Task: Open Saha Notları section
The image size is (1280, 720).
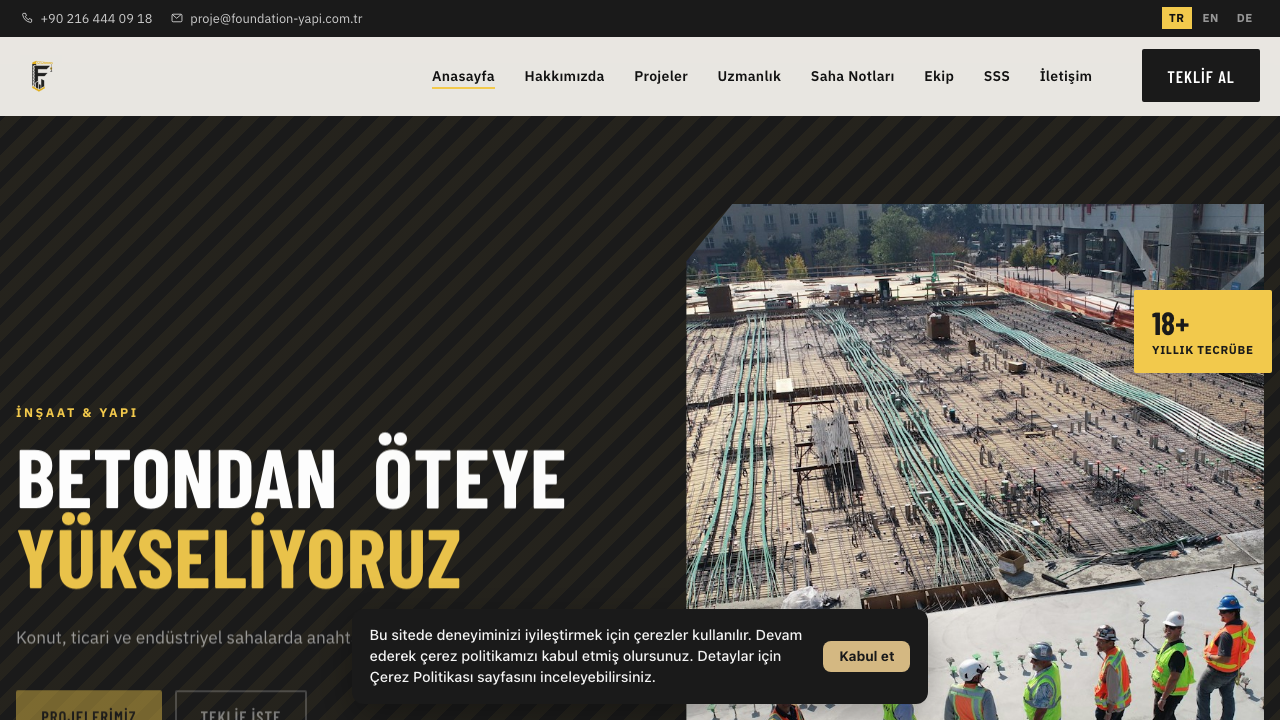Action: pyautogui.click(x=852, y=76)
